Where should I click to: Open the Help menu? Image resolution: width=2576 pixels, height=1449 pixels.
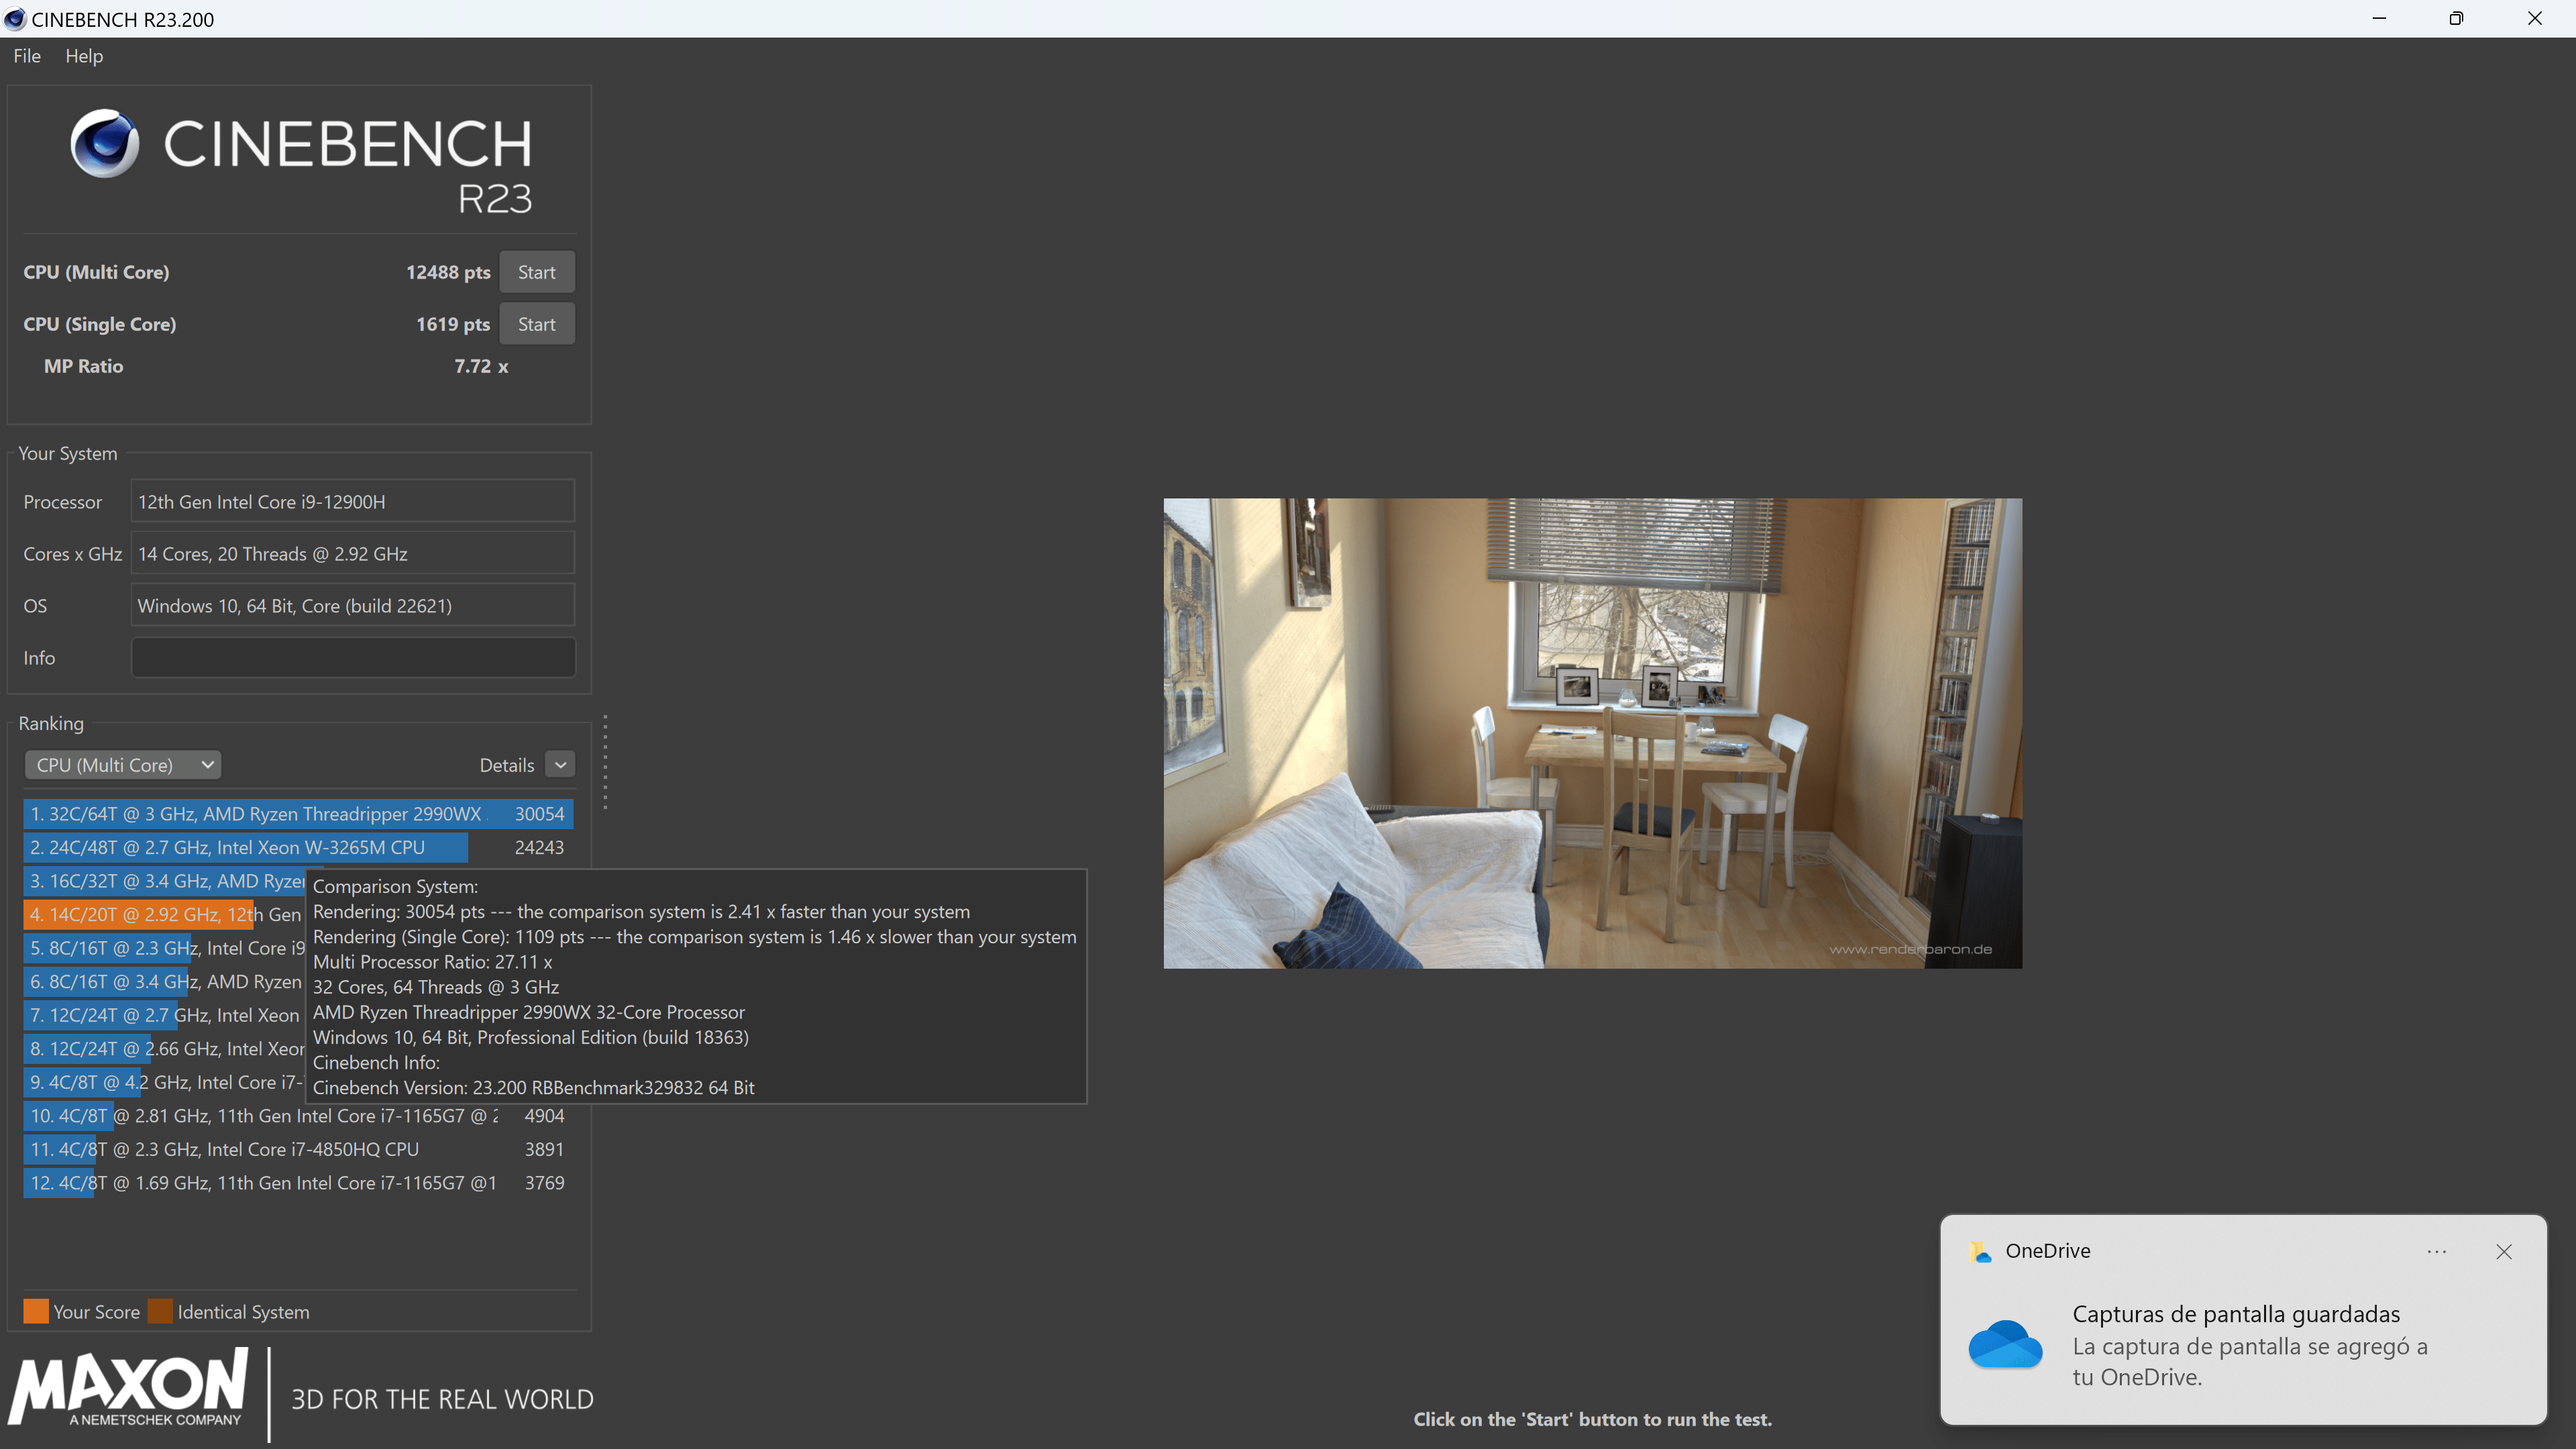coord(84,56)
